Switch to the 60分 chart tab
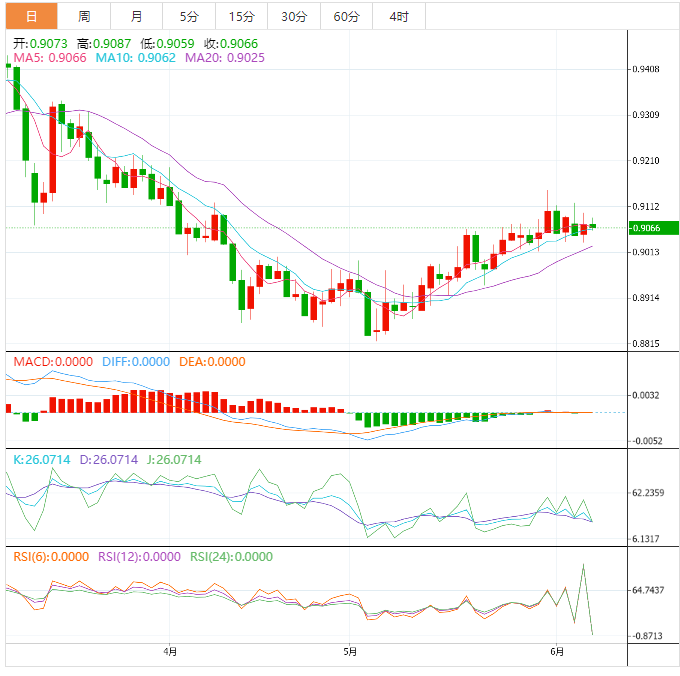This screenshot has width=680, height=676. [346, 16]
